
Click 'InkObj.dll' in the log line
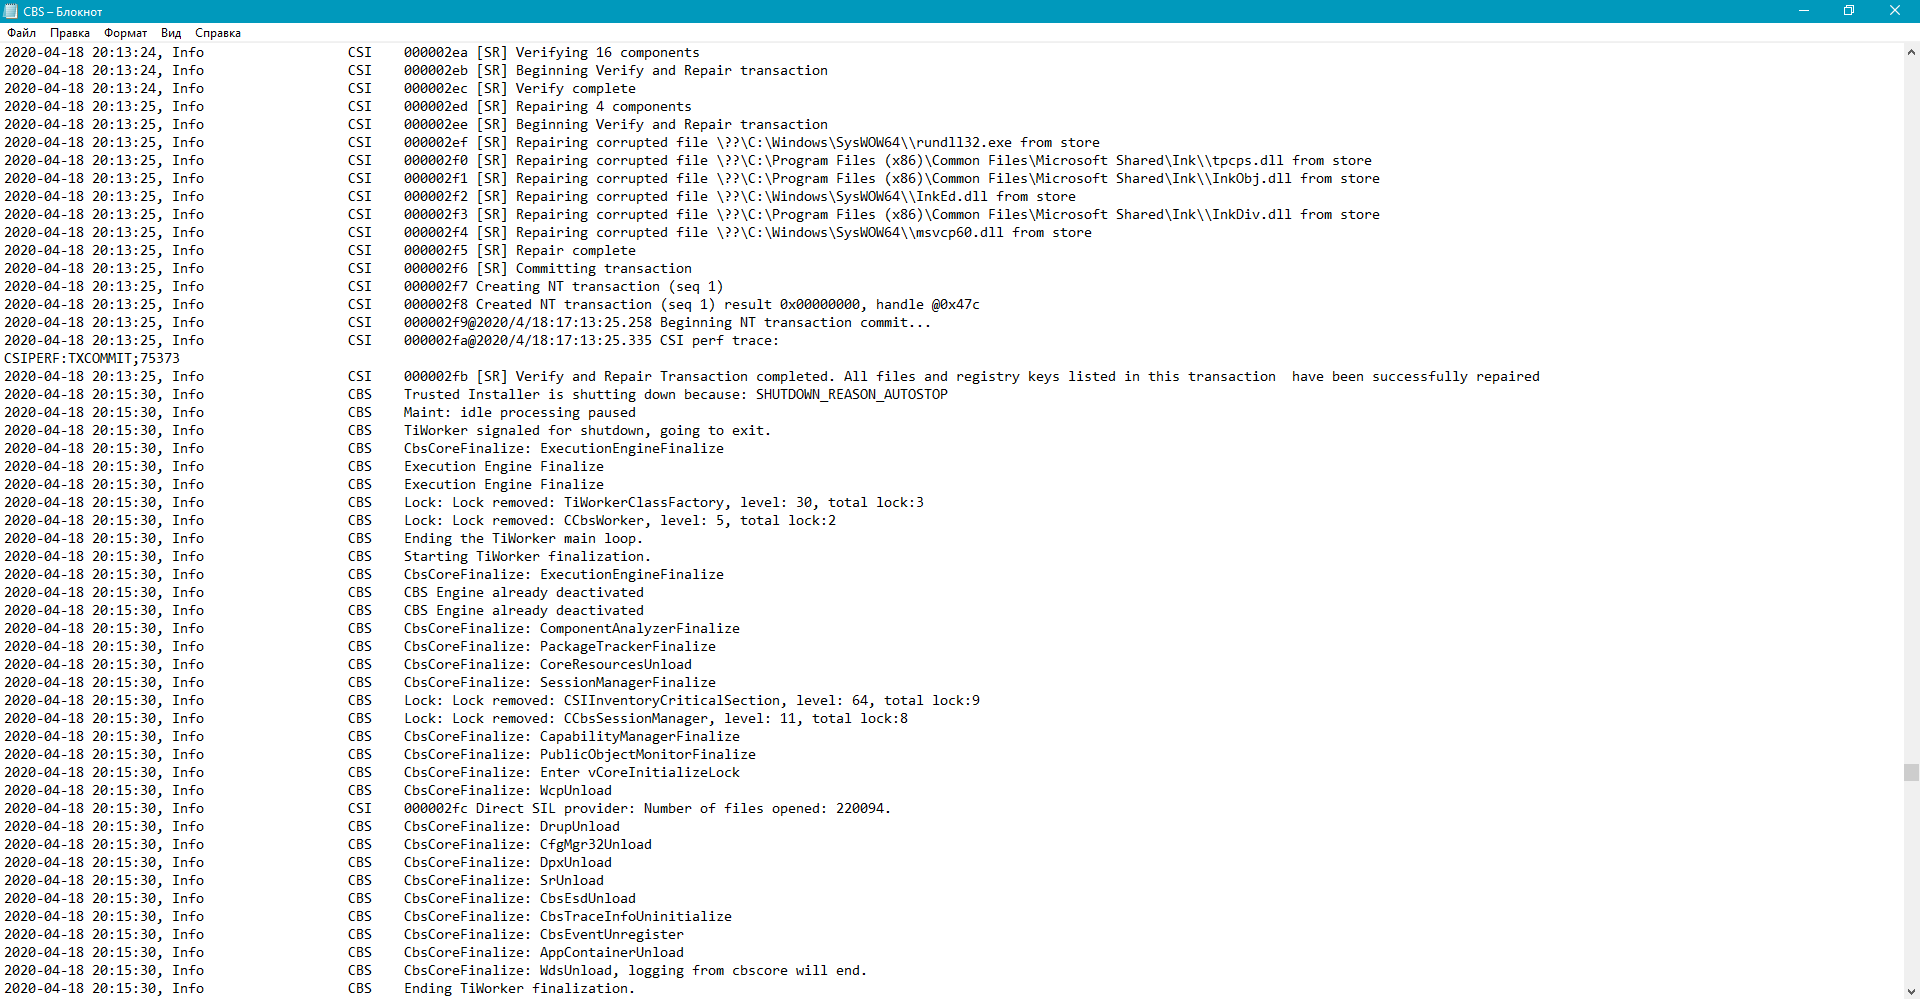point(1251,179)
